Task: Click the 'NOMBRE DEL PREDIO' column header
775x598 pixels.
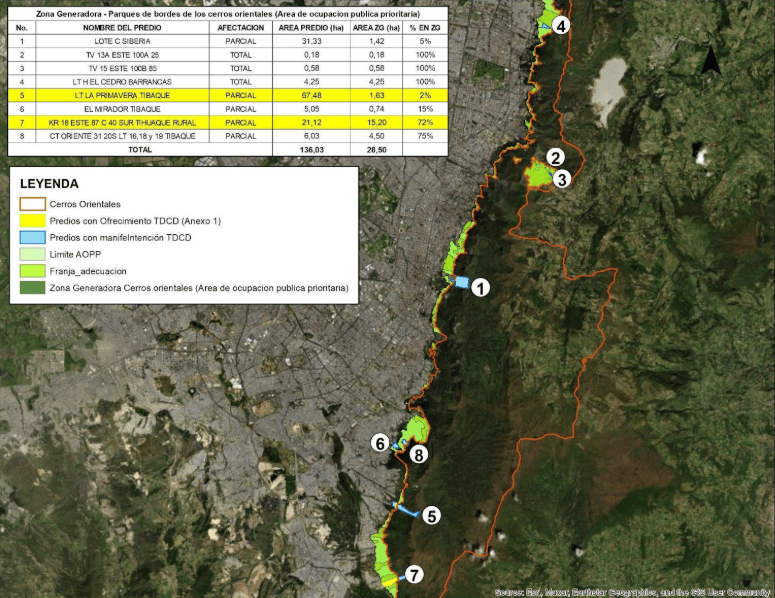Action: (122, 28)
